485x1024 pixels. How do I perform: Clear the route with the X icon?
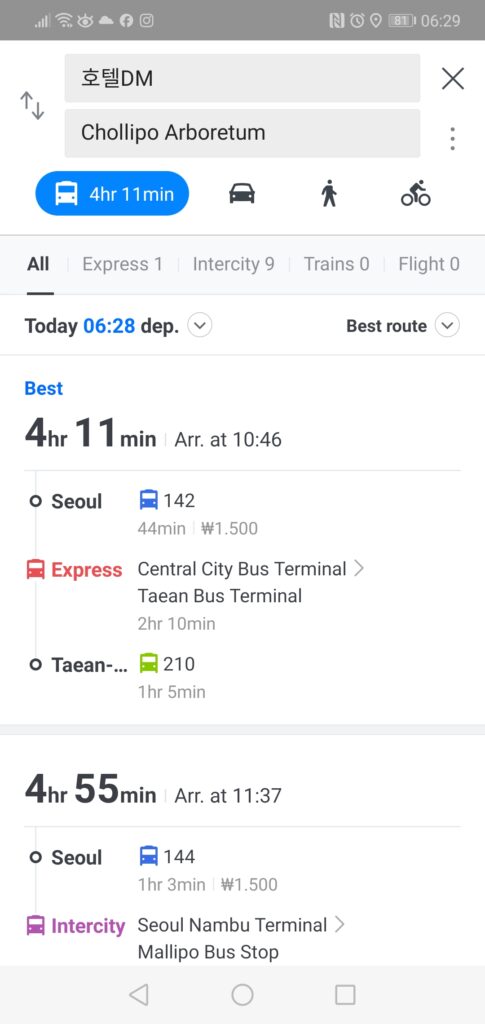[x=452, y=78]
